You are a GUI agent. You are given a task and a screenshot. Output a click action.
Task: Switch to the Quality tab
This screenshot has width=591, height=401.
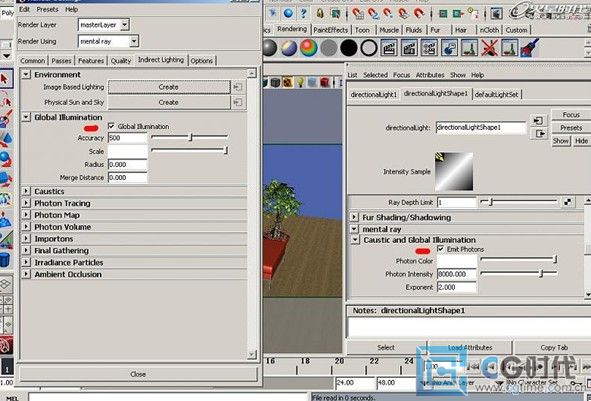pyautogui.click(x=121, y=61)
